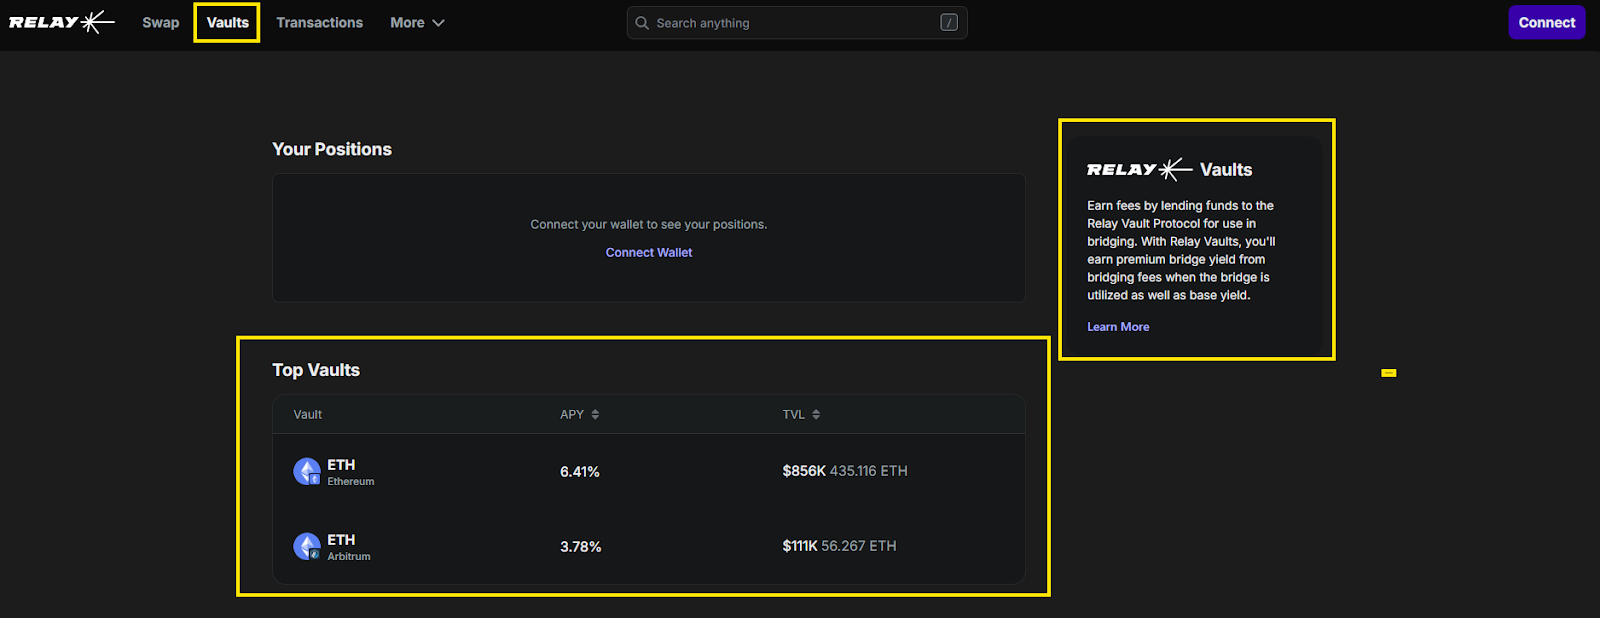The image size is (1600, 618).
Task: Open the Learn More link
Action: click(x=1118, y=327)
